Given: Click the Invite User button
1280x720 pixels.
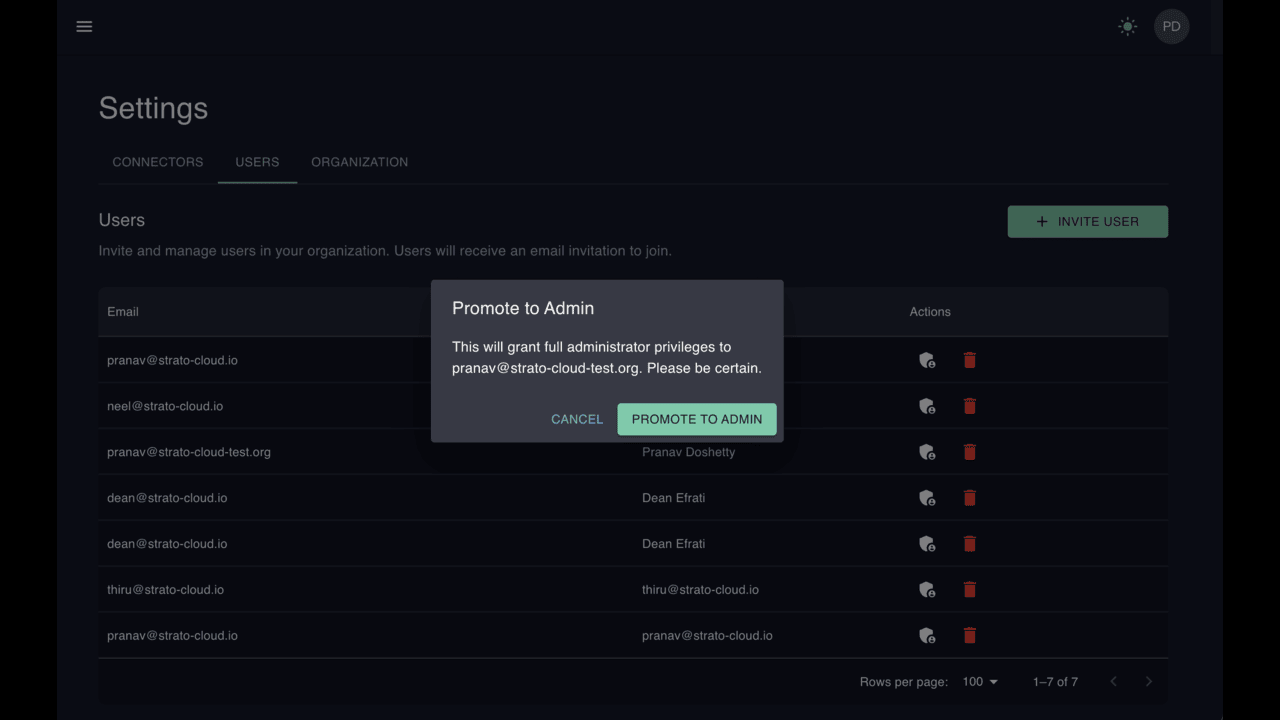Looking at the screenshot, I should (1087, 221).
